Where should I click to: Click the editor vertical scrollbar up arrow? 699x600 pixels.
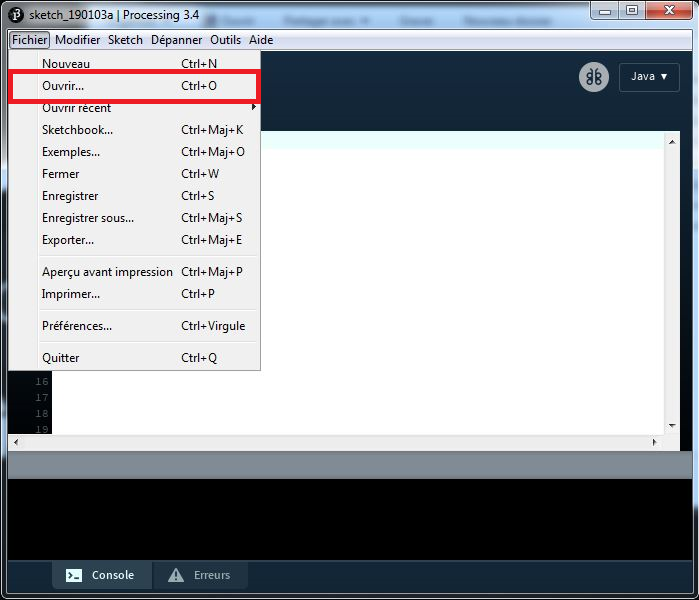click(672, 142)
